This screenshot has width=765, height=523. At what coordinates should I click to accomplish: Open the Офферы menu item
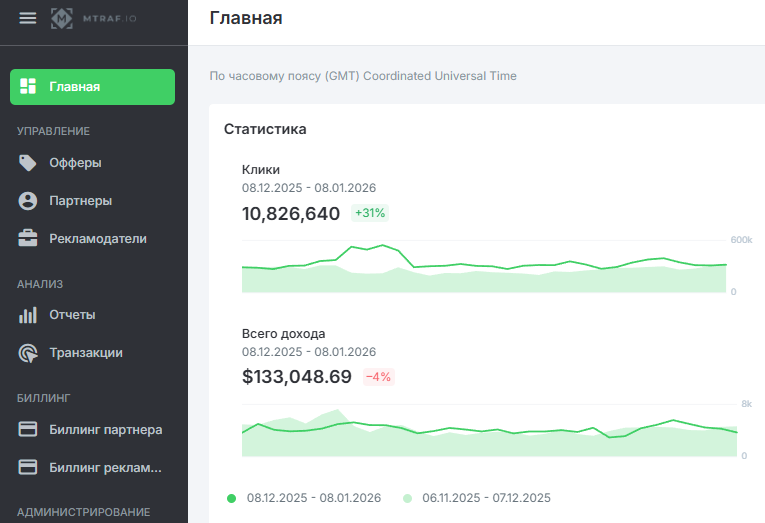(x=75, y=163)
